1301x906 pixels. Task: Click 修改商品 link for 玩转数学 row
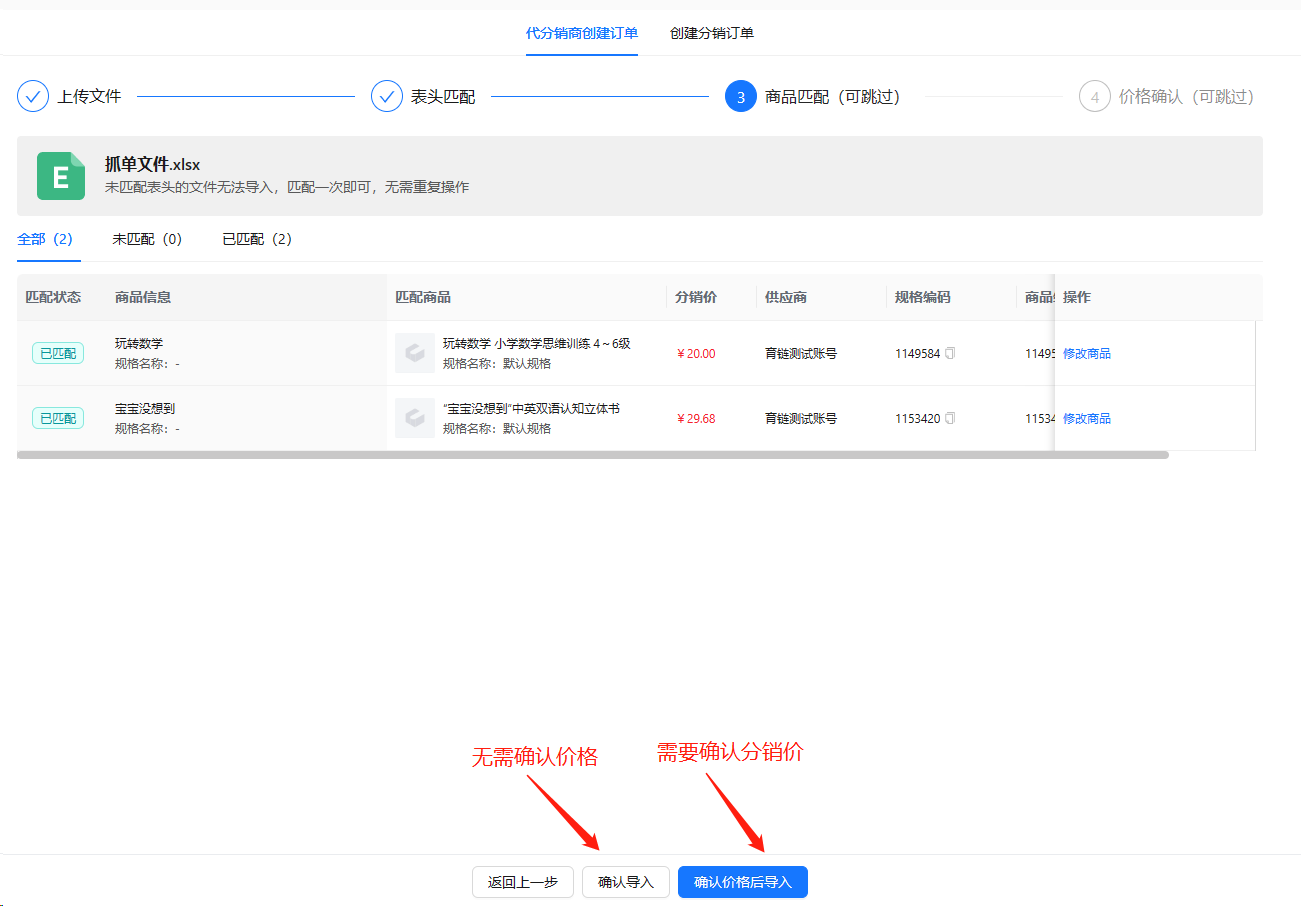point(1087,353)
